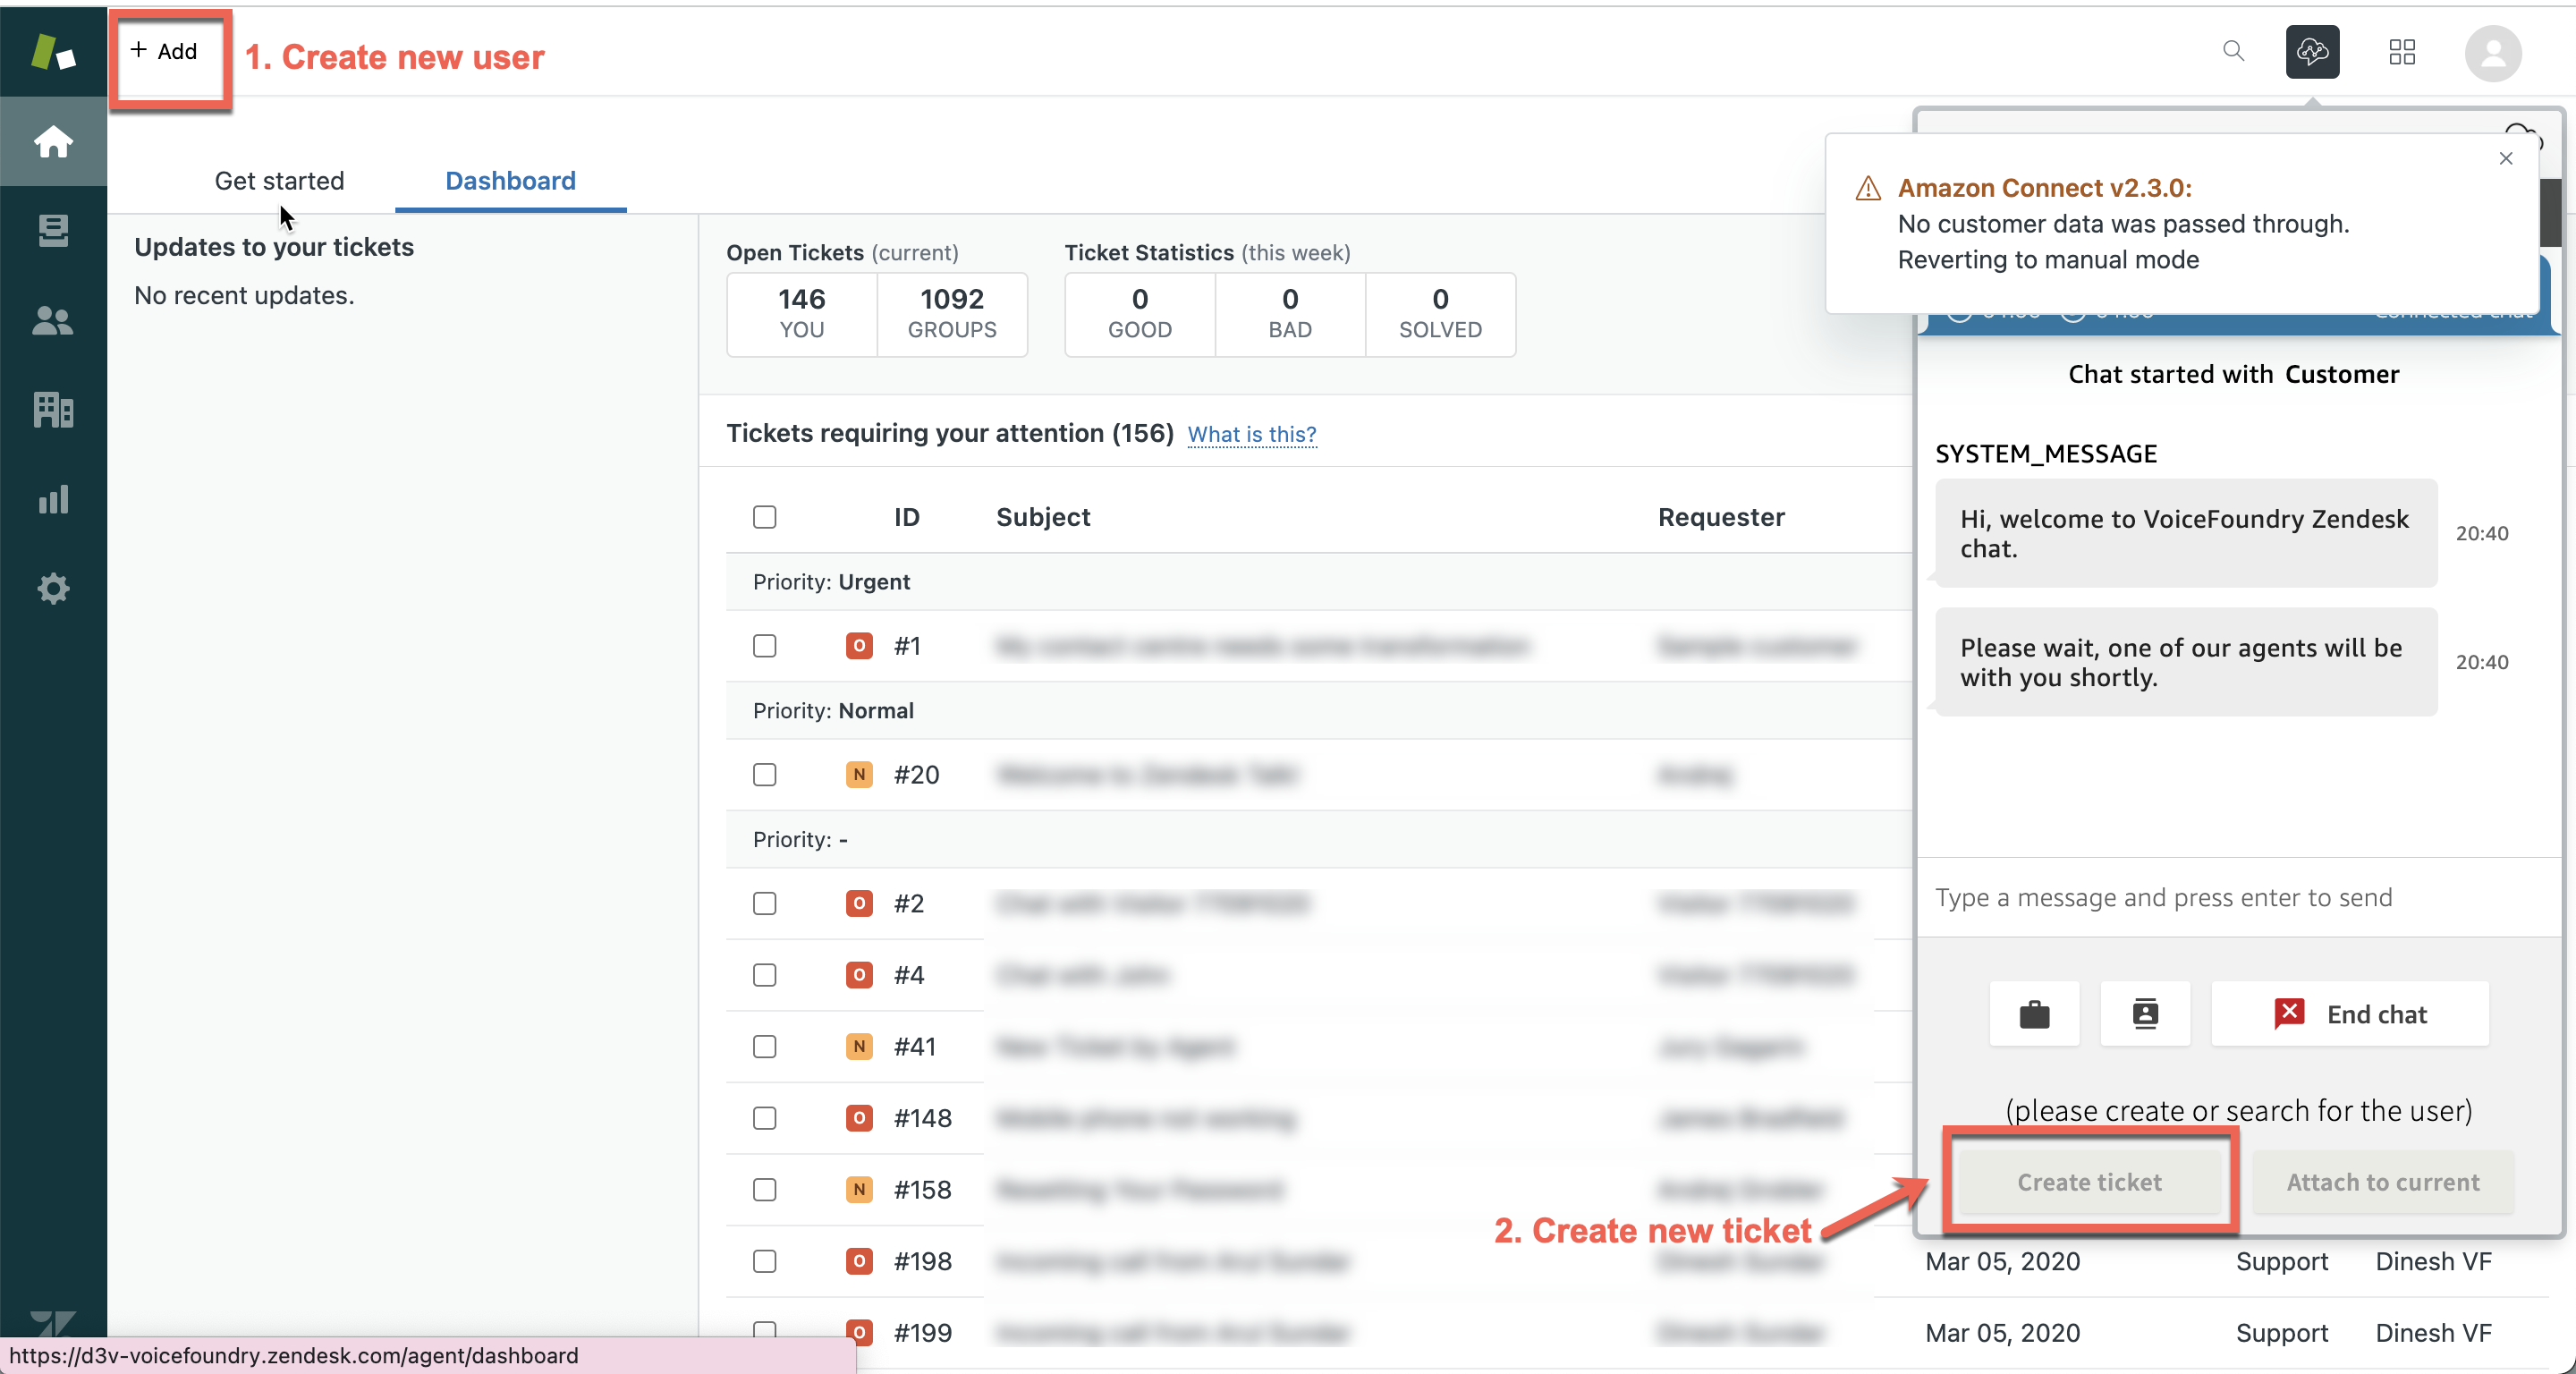
Task: Click the briefcase icon in chat panel
Action: [2034, 1014]
